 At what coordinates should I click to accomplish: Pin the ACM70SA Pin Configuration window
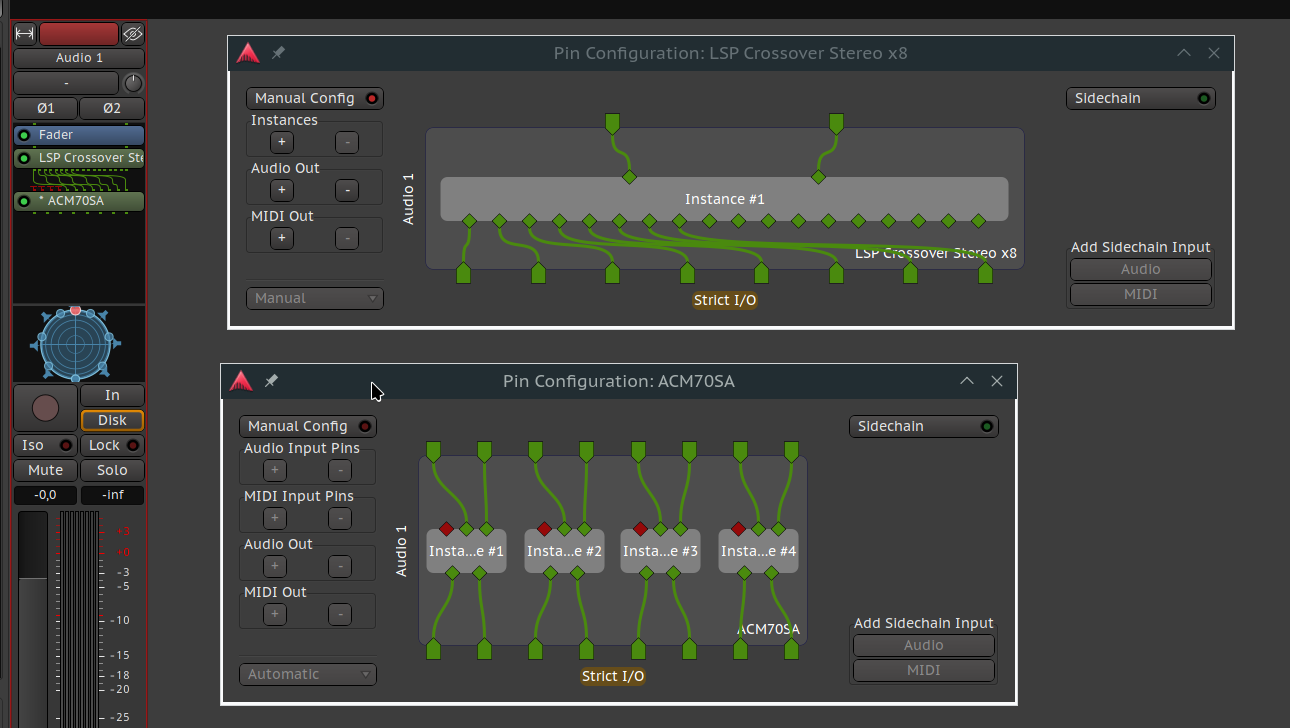pyautogui.click(x=271, y=381)
